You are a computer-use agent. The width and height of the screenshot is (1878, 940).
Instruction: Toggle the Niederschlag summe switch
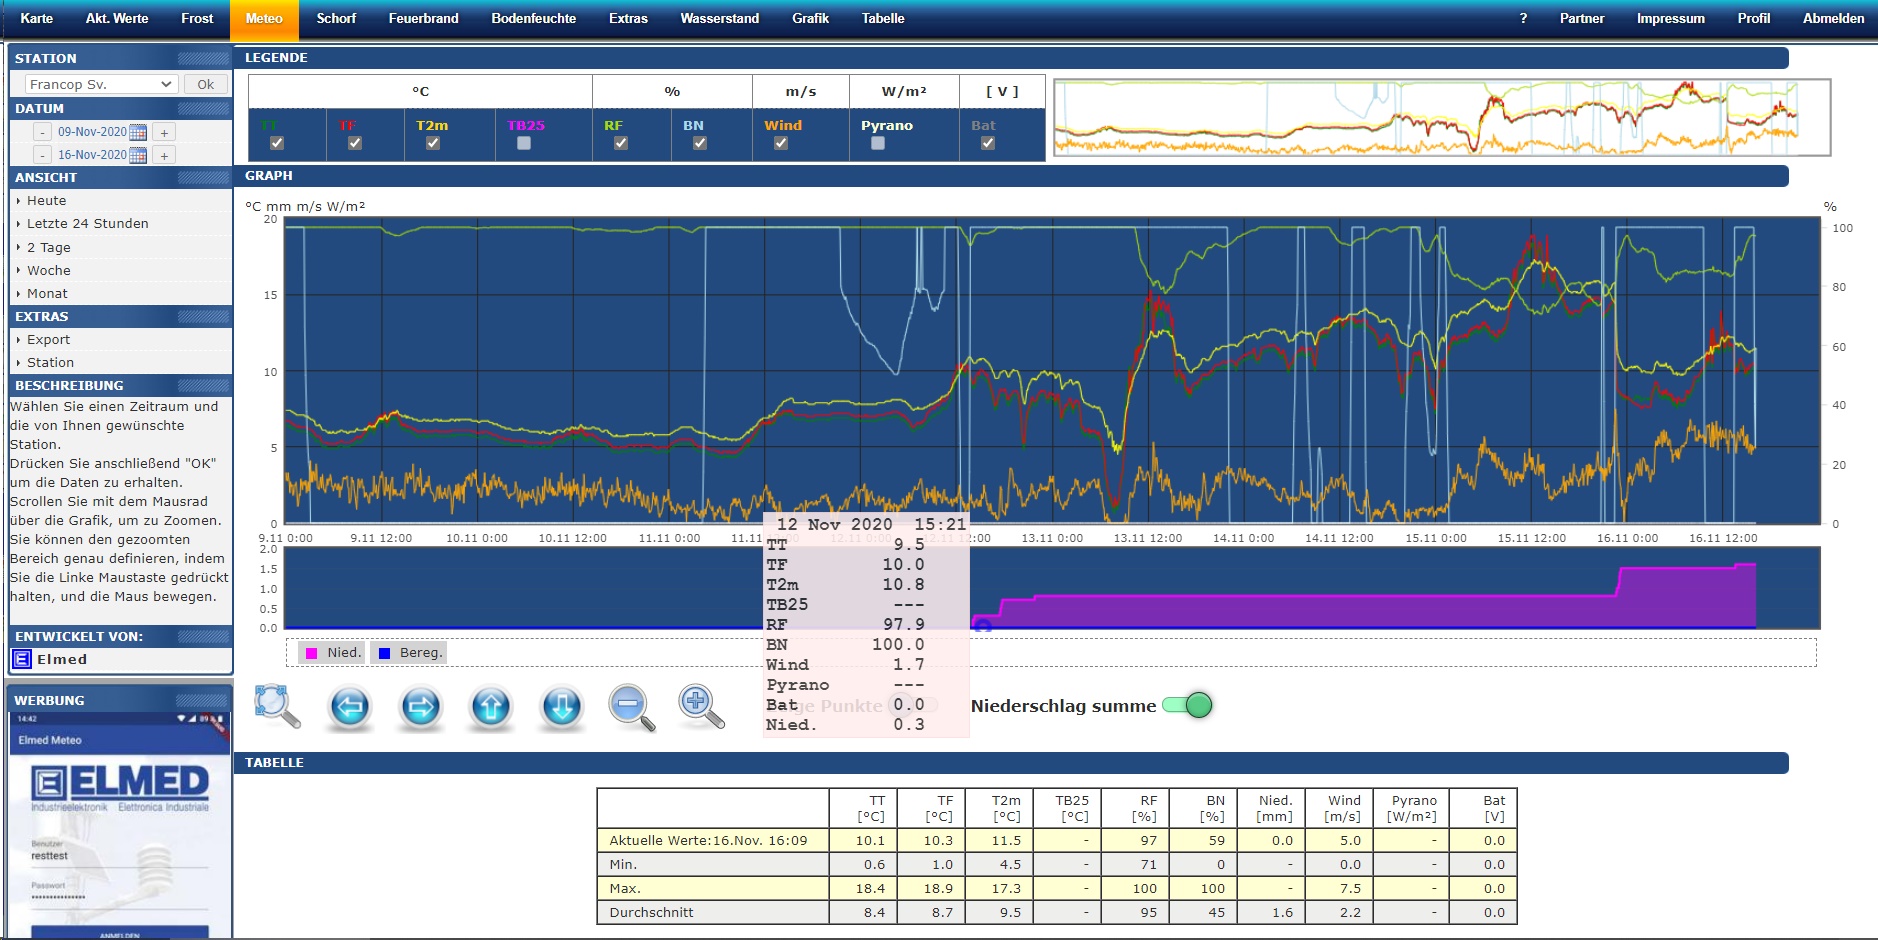[x=1188, y=706]
